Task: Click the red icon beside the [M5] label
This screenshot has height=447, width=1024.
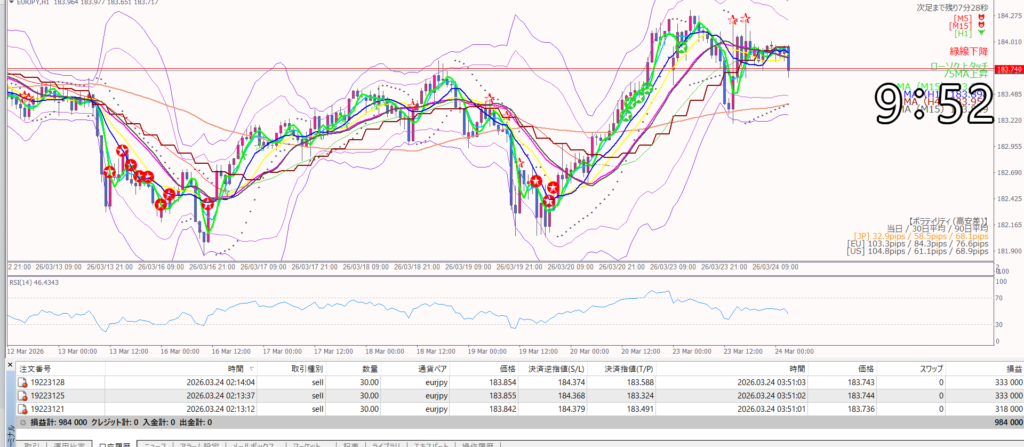Action: (980, 19)
